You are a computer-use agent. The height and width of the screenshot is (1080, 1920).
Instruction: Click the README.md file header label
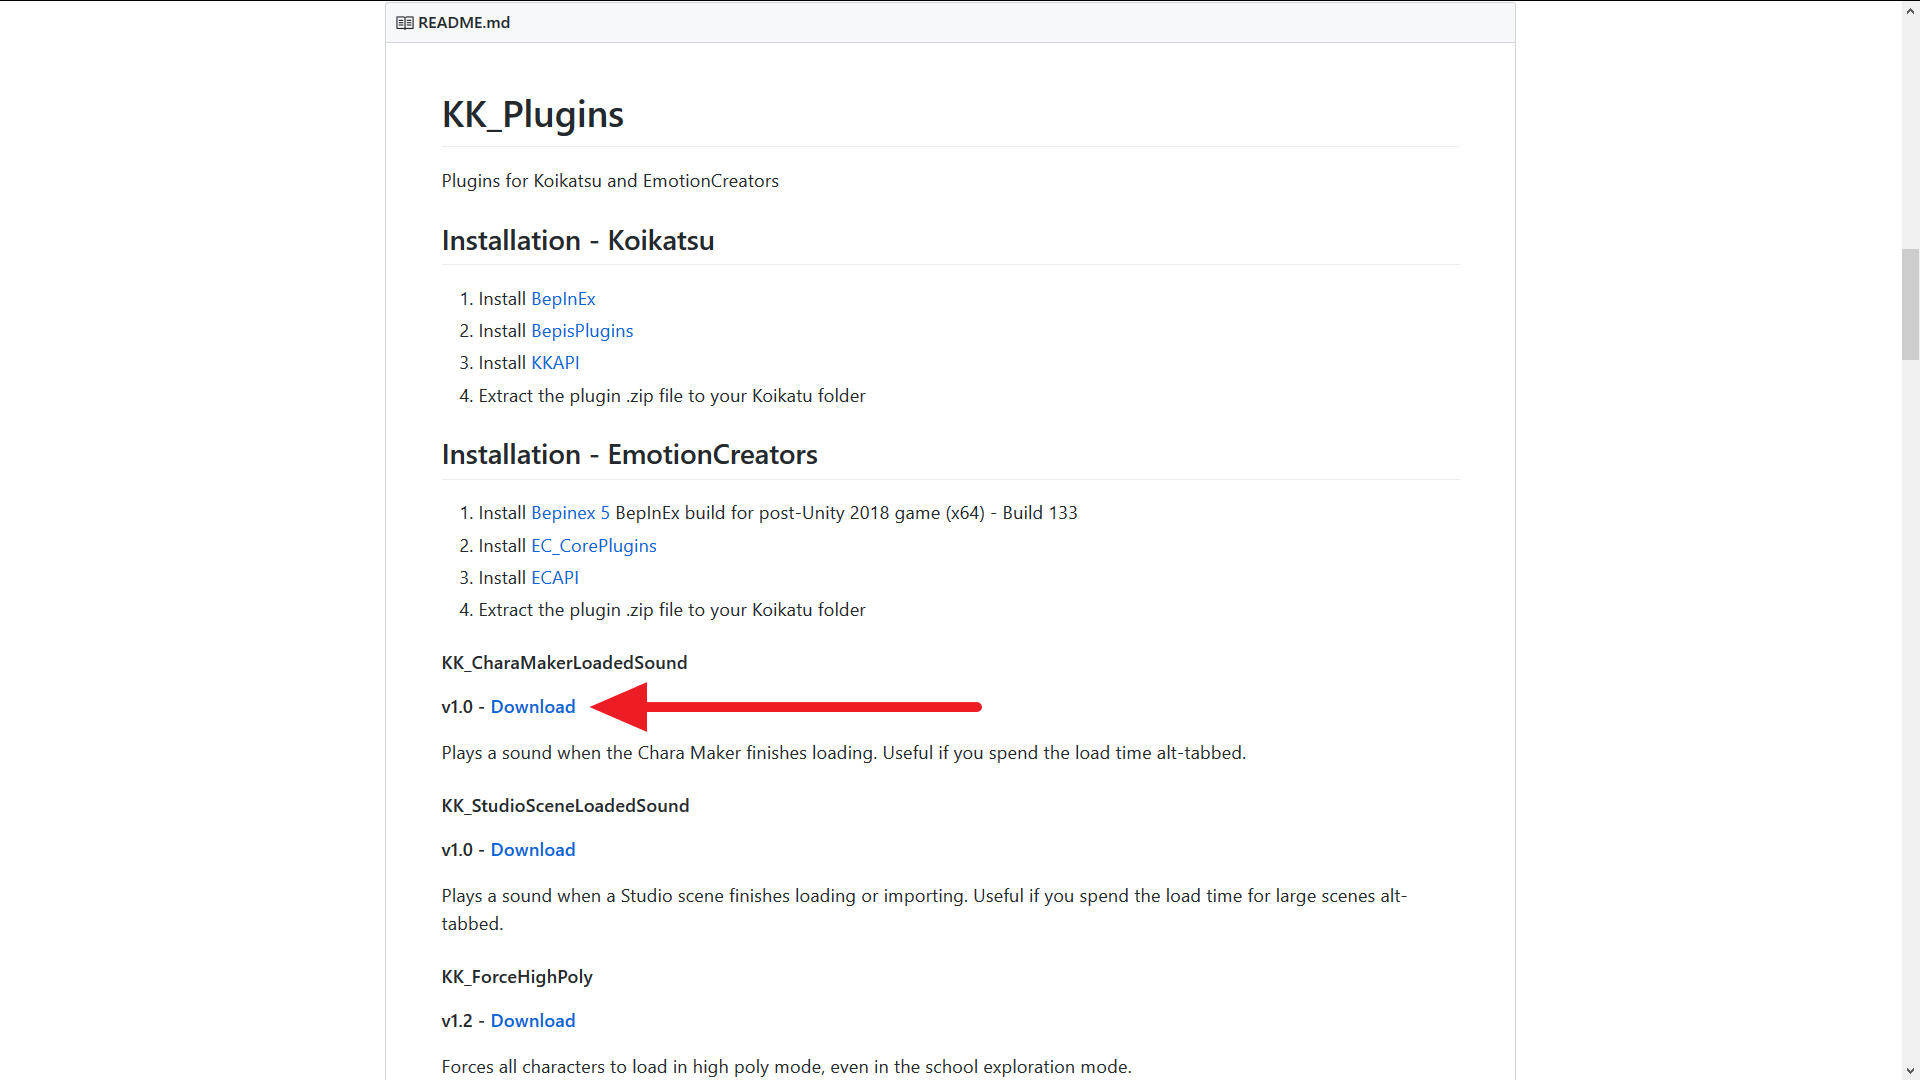(464, 22)
